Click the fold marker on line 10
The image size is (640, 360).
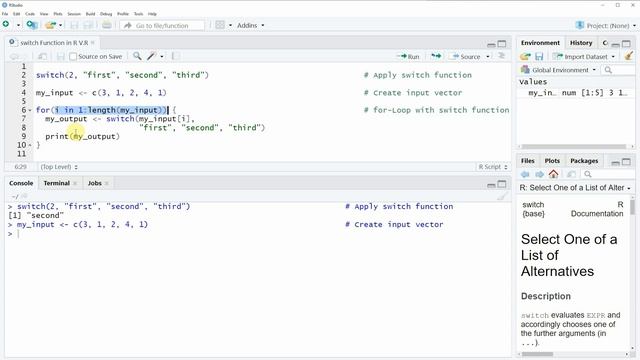point(30,145)
